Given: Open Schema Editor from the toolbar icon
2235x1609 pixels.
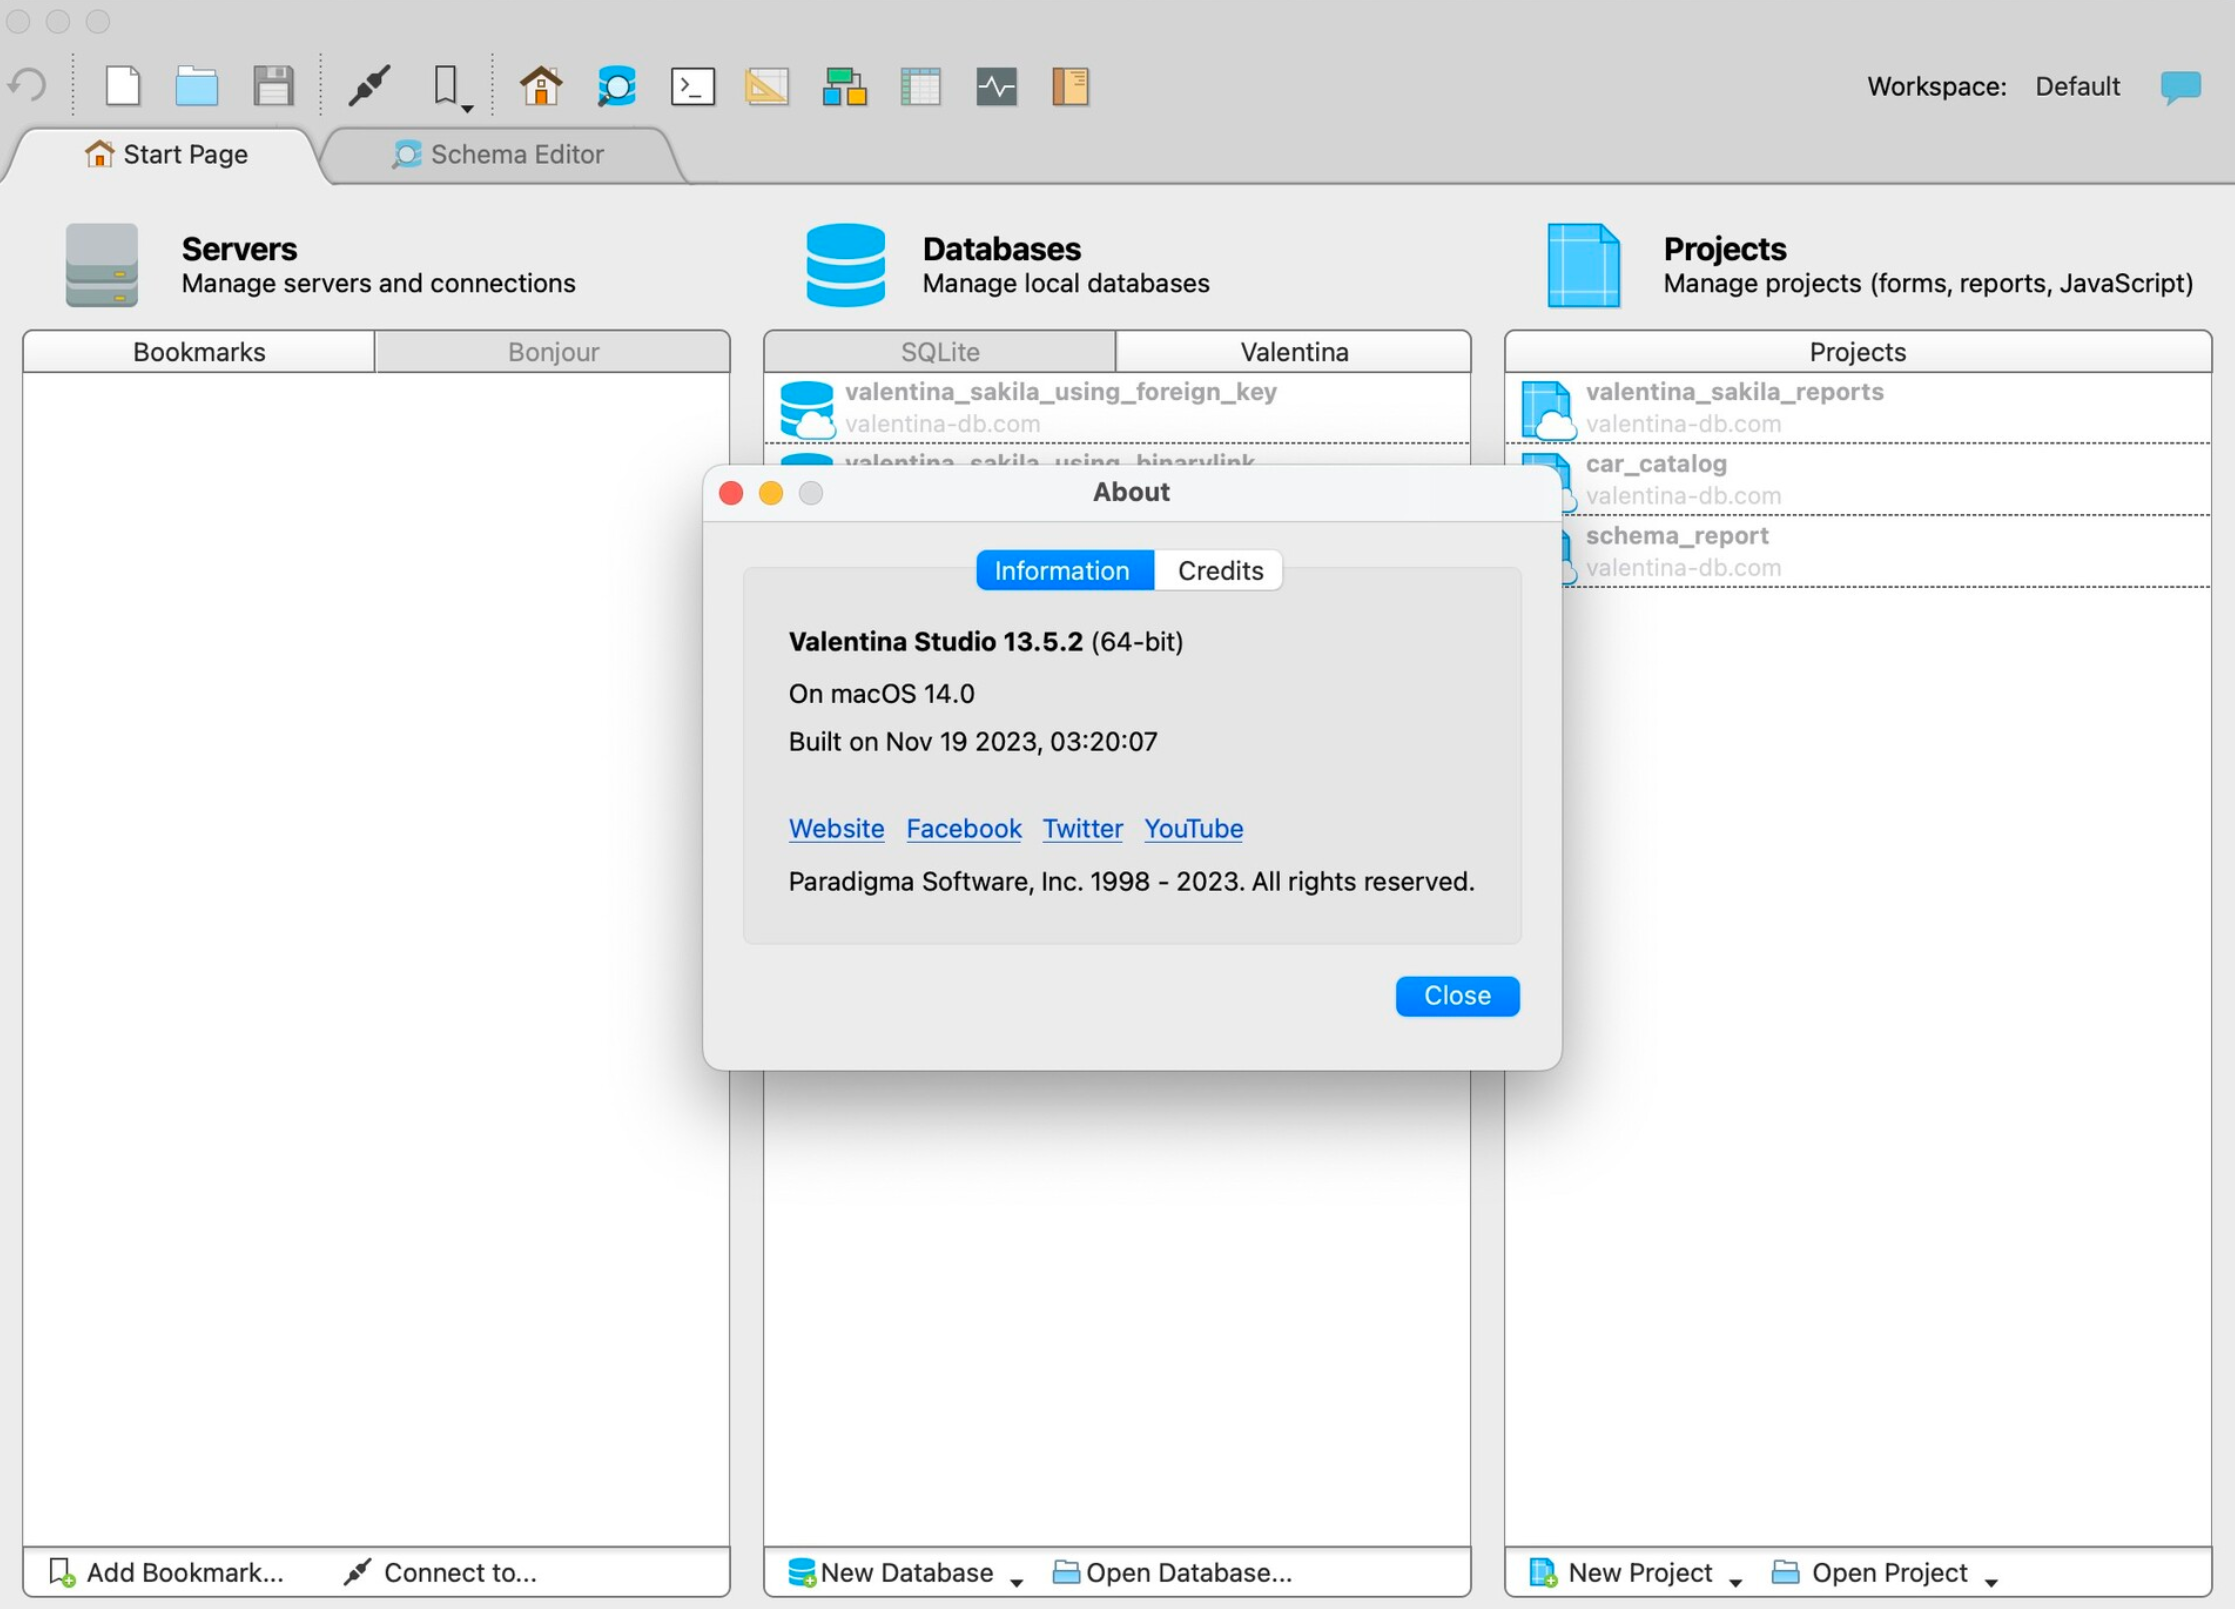Looking at the screenshot, I should (x=616, y=86).
